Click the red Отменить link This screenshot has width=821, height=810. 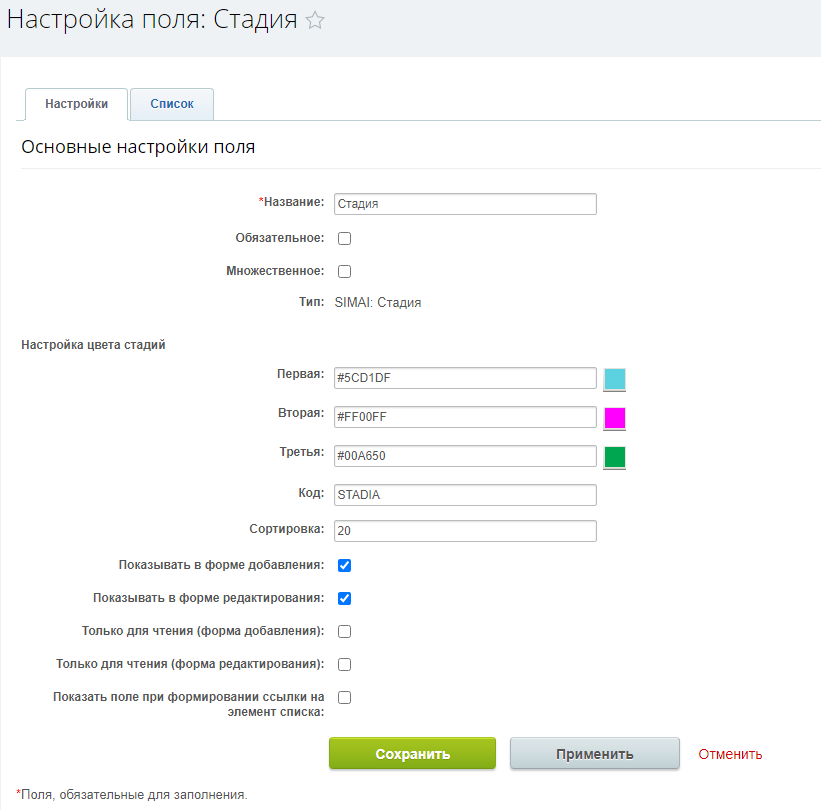(x=730, y=754)
